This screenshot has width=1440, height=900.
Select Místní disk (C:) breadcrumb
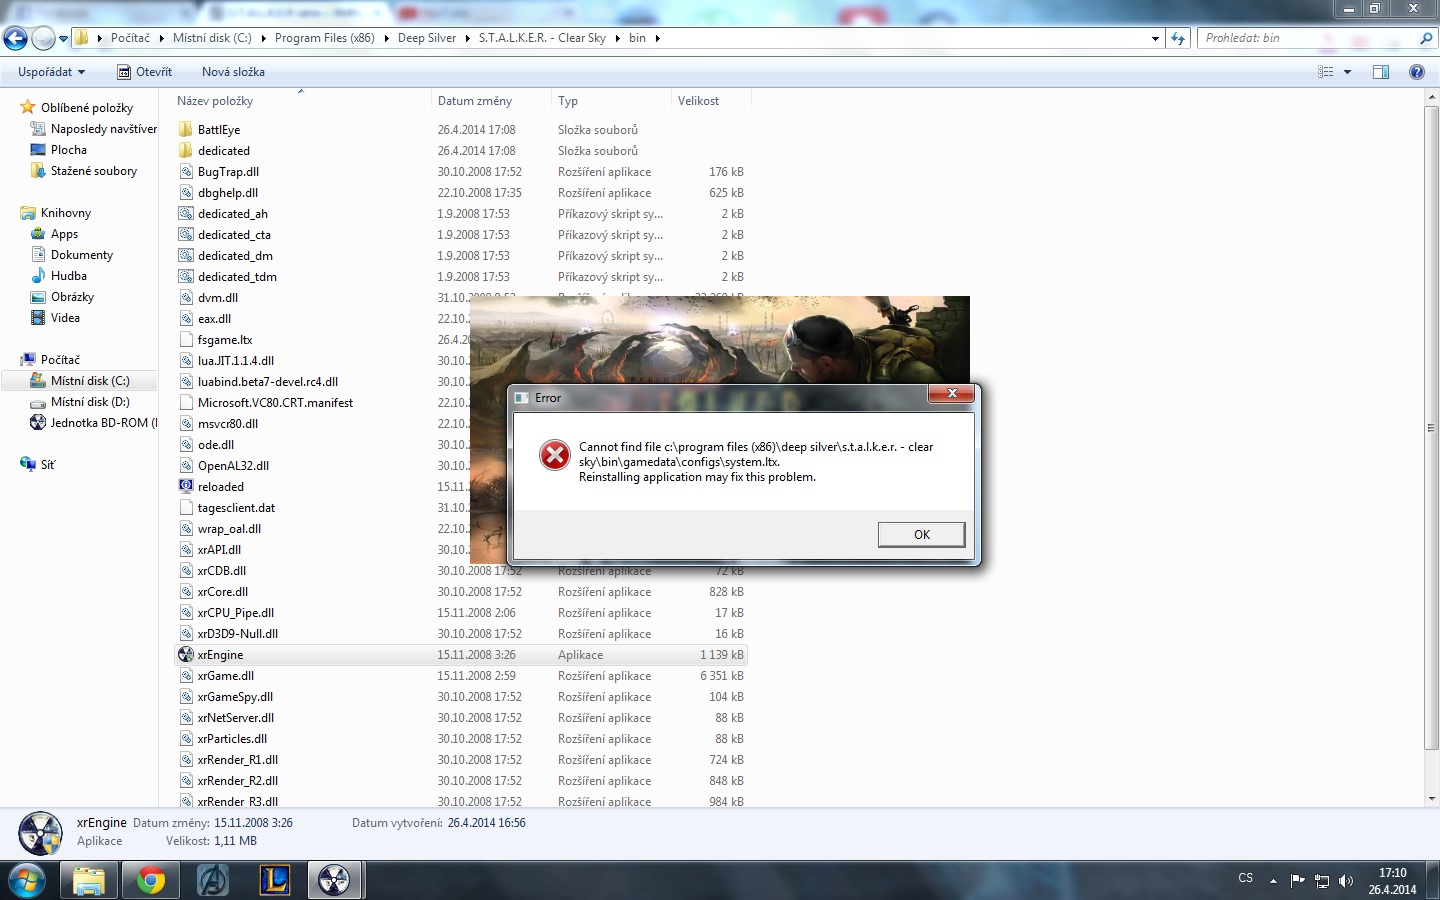tap(212, 38)
